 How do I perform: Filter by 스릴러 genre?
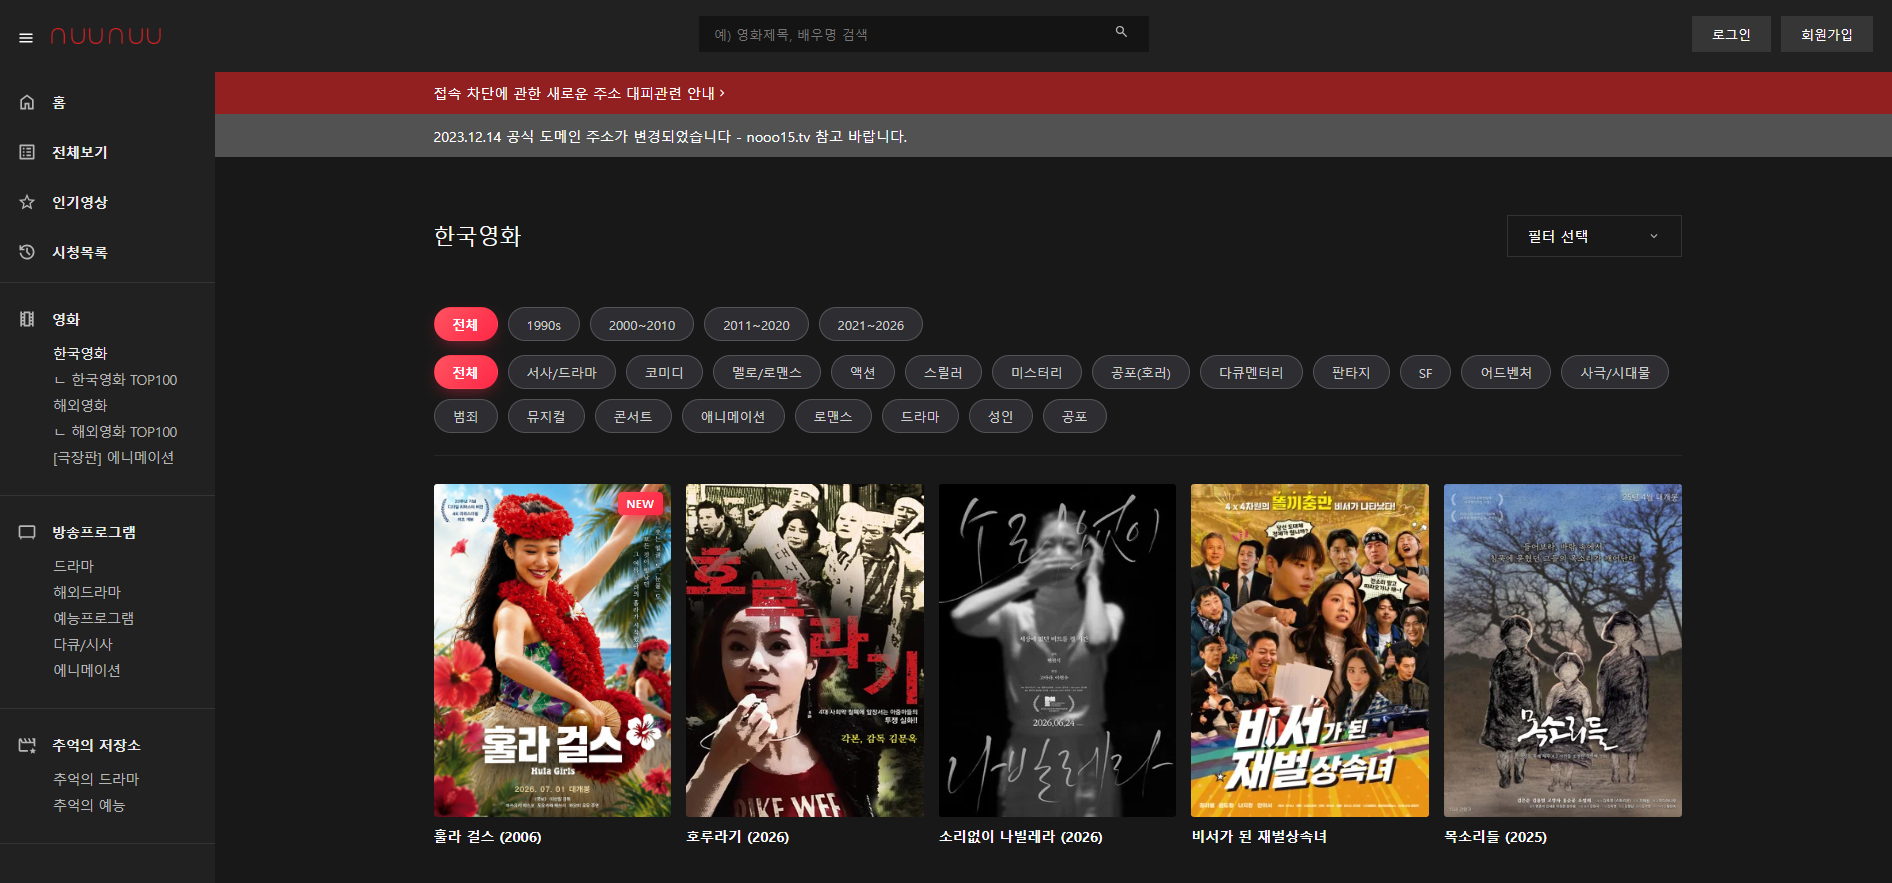(943, 372)
